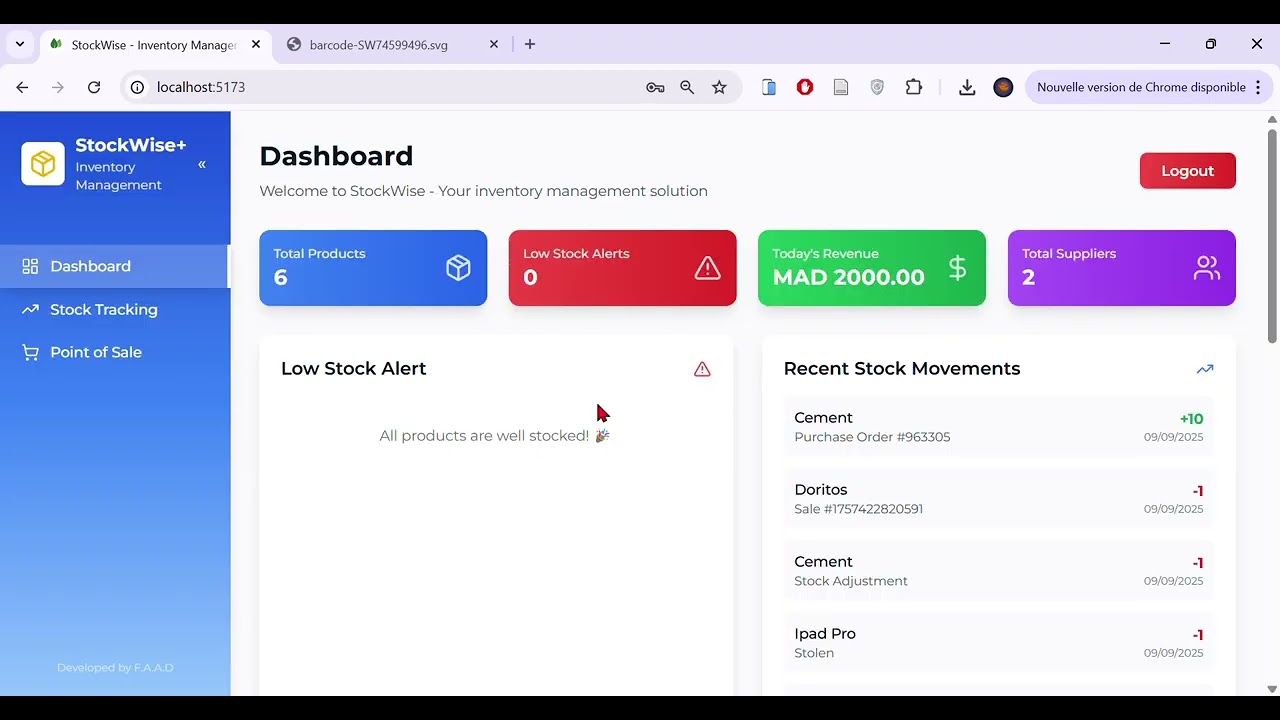Click the Low Stock Alert panel warning icon
Image resolution: width=1280 pixels, height=720 pixels.
pyautogui.click(x=702, y=369)
